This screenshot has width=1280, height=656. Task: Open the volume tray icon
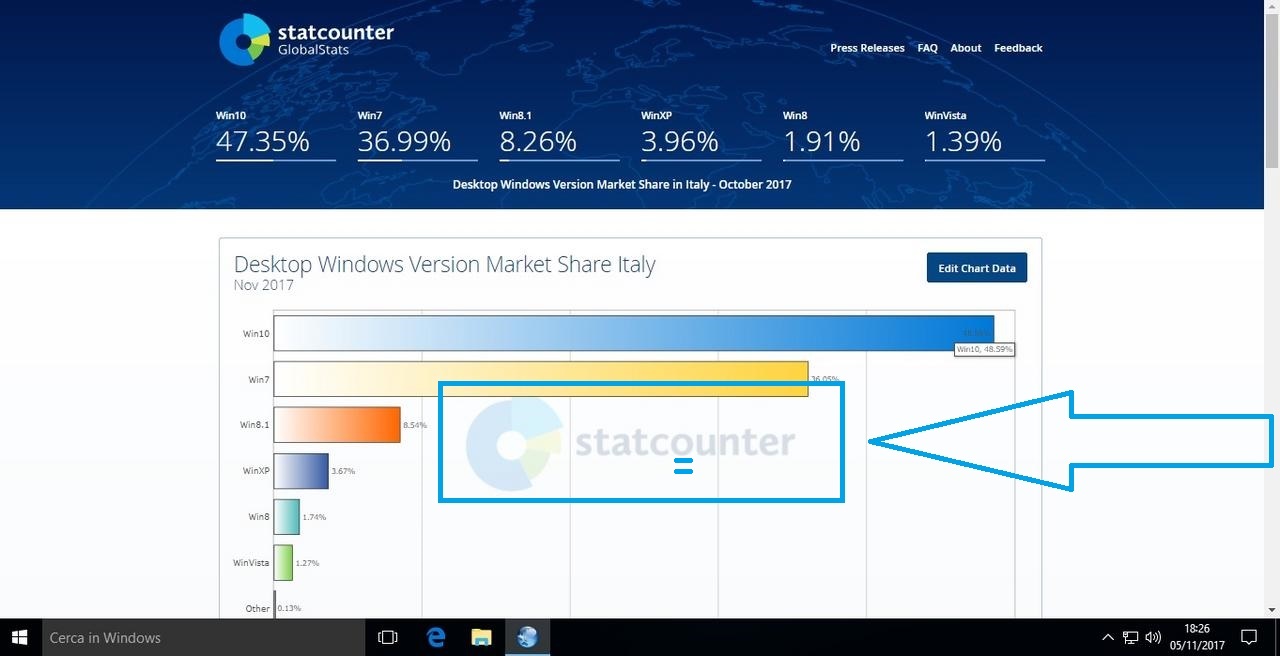tap(1153, 637)
